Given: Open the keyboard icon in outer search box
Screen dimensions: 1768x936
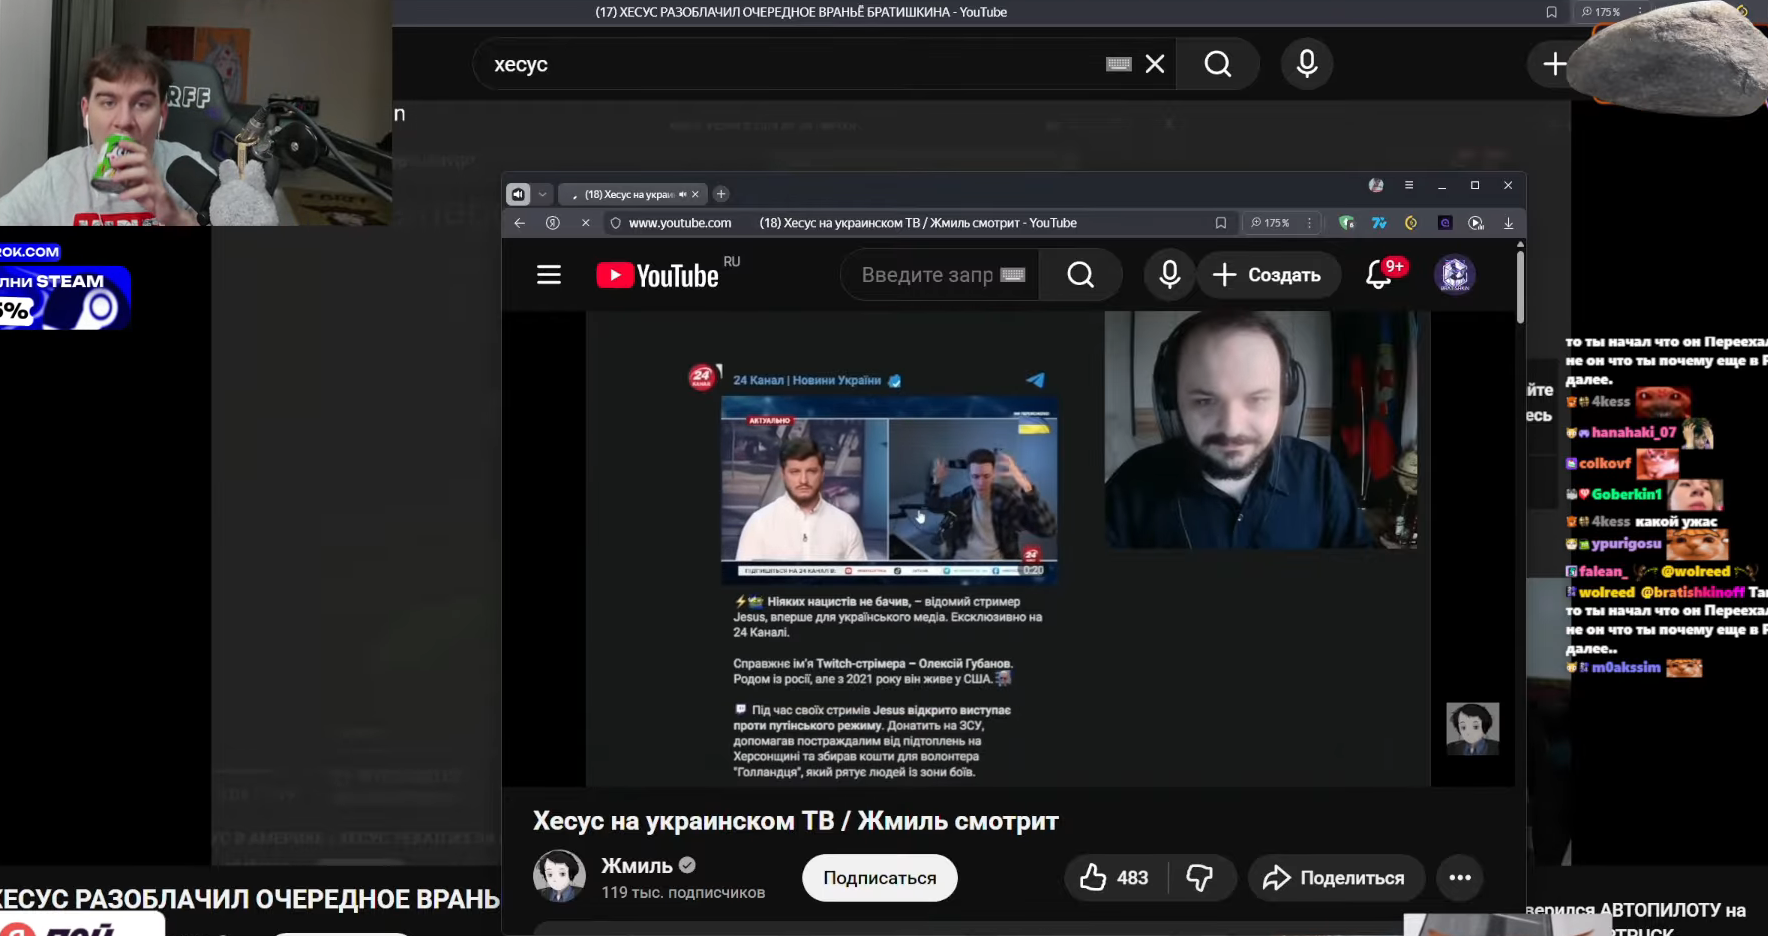Looking at the screenshot, I should (1119, 64).
